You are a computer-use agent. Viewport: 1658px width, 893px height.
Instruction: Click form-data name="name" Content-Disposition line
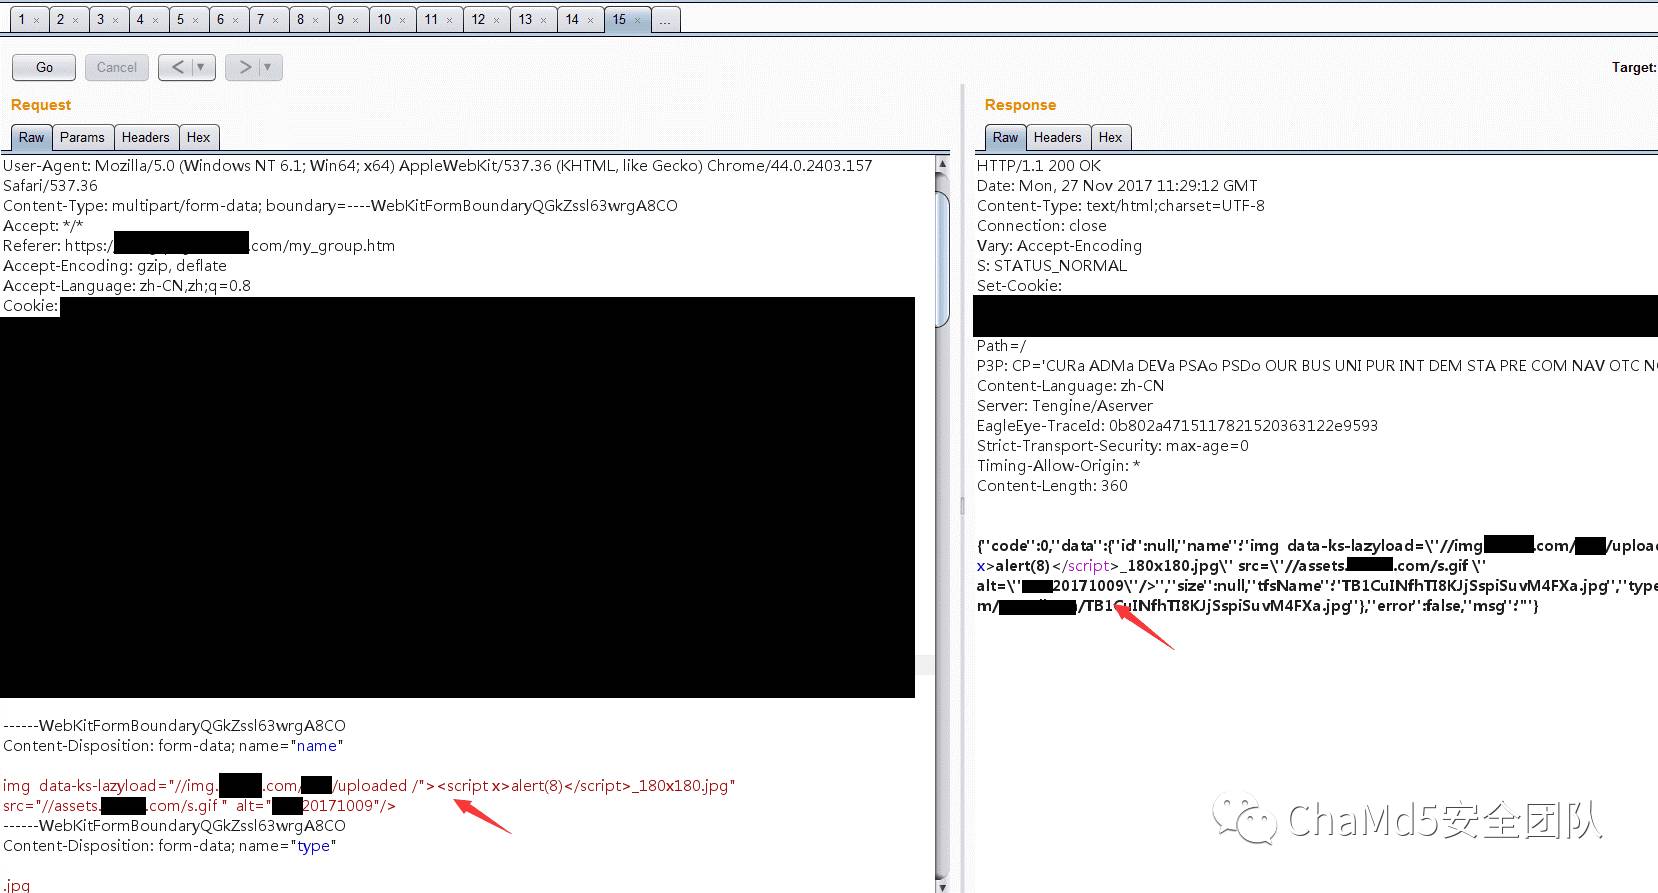coord(173,746)
